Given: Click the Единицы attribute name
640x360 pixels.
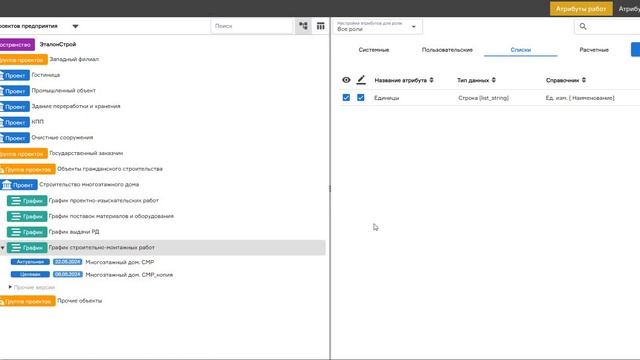Looking at the screenshot, I should (x=387, y=98).
